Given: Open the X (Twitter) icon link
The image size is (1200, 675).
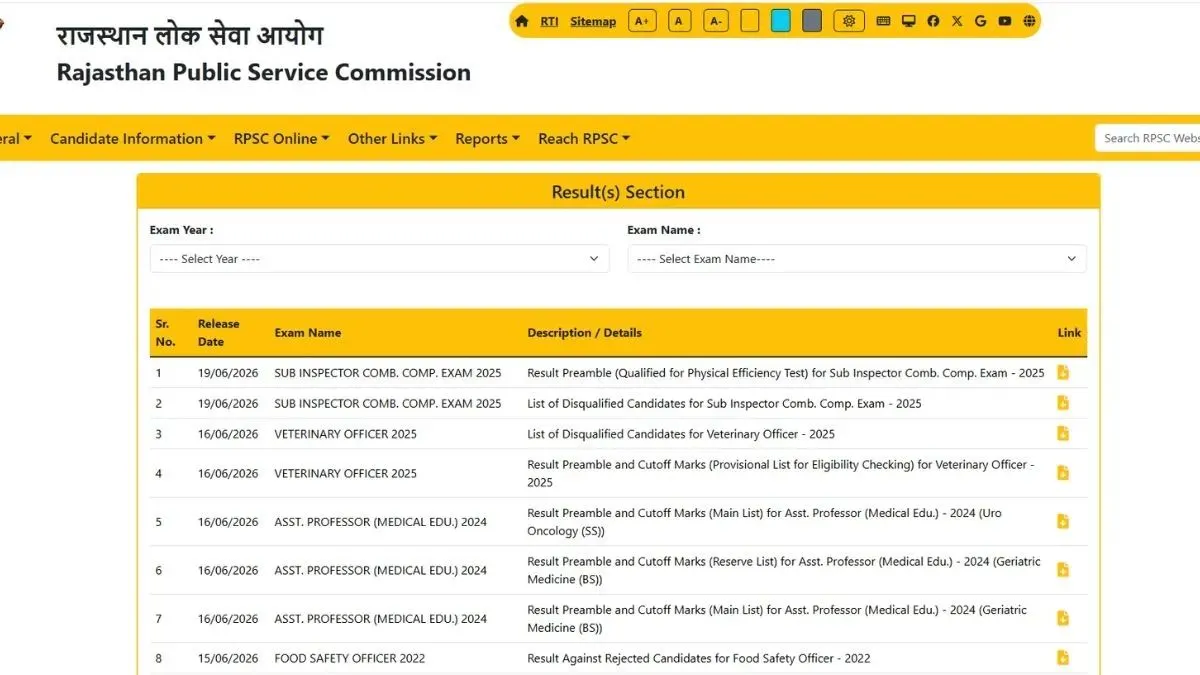Looking at the screenshot, I should pyautogui.click(x=957, y=21).
